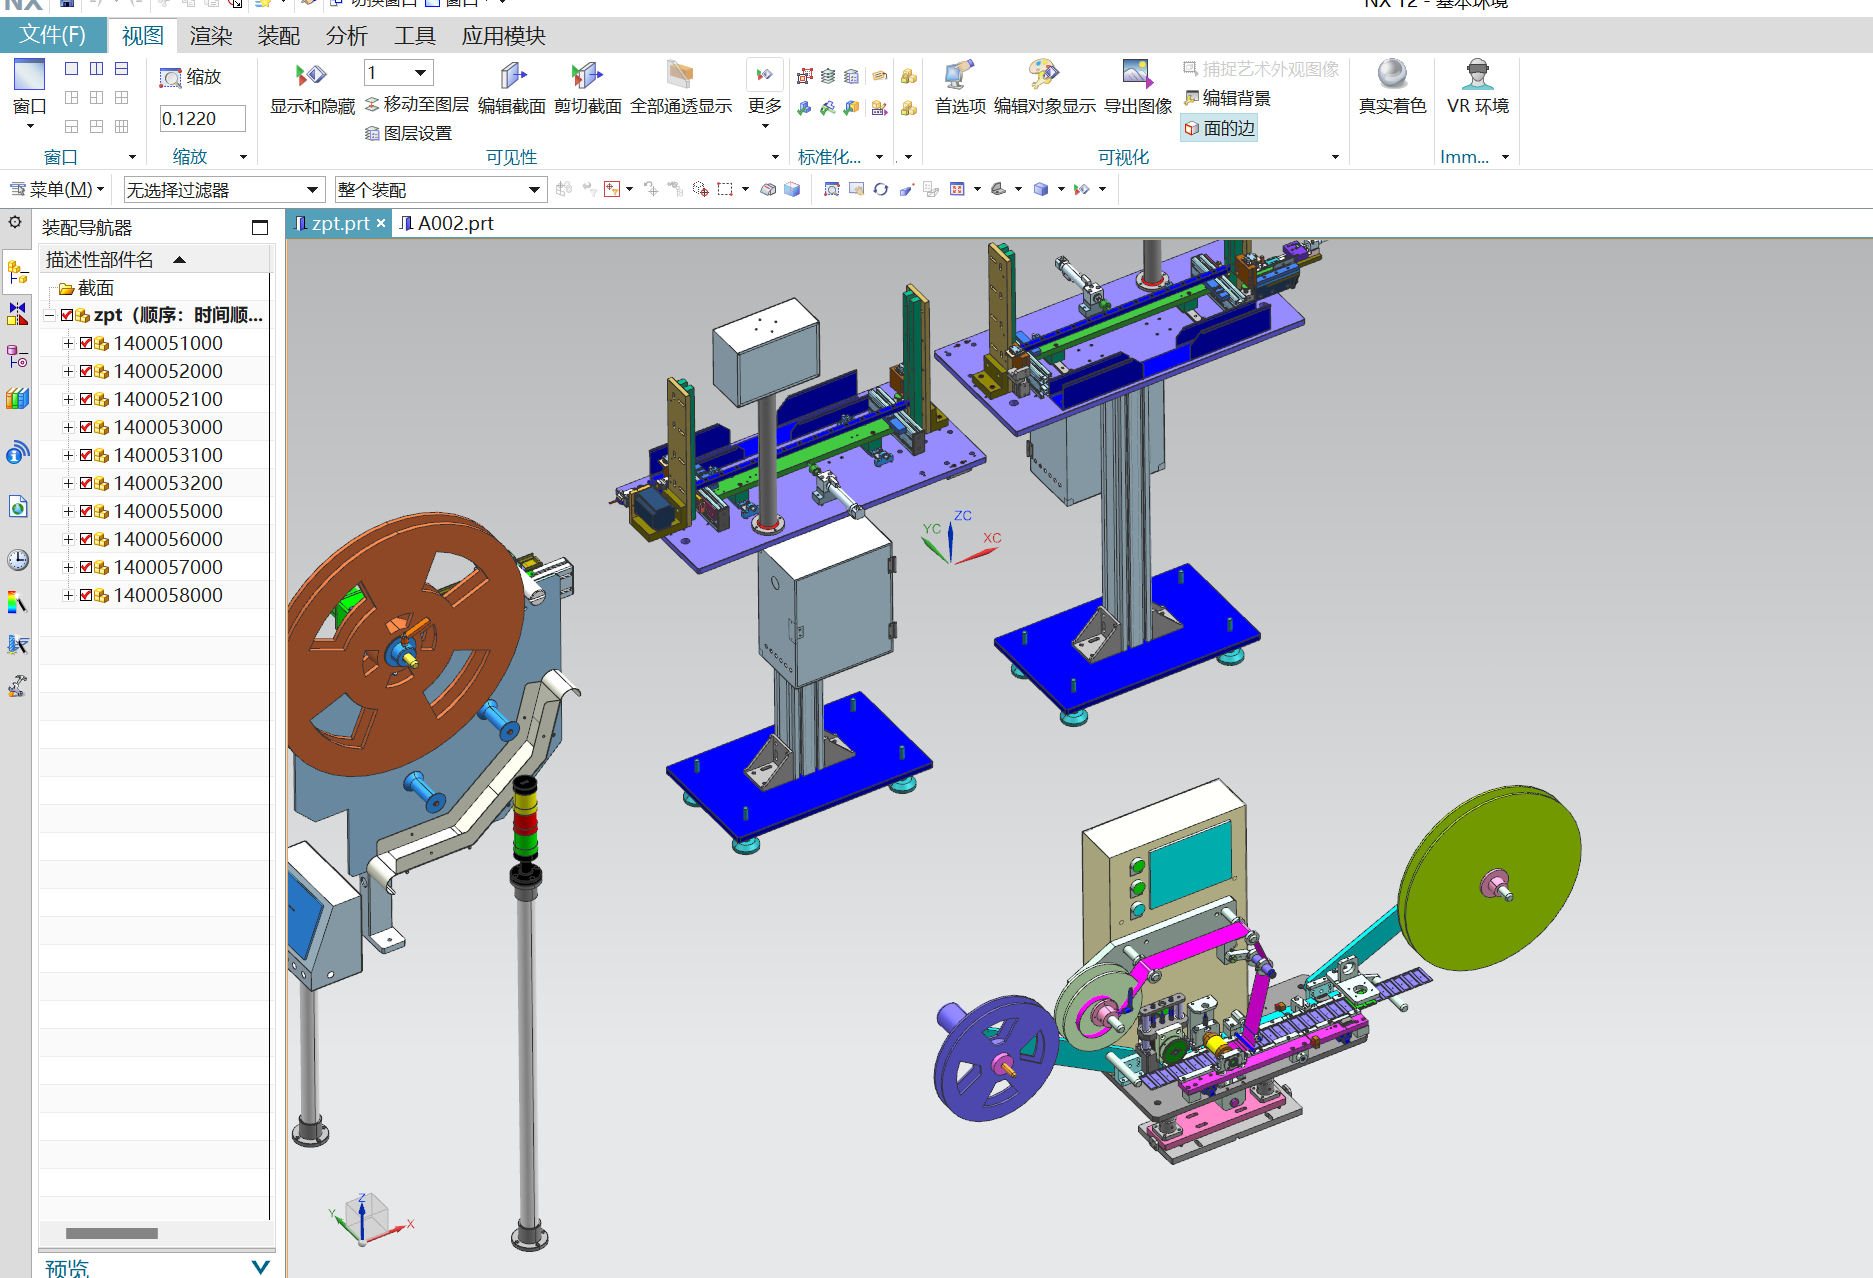Open the File menu
The height and width of the screenshot is (1278, 1873).
tap(52, 35)
